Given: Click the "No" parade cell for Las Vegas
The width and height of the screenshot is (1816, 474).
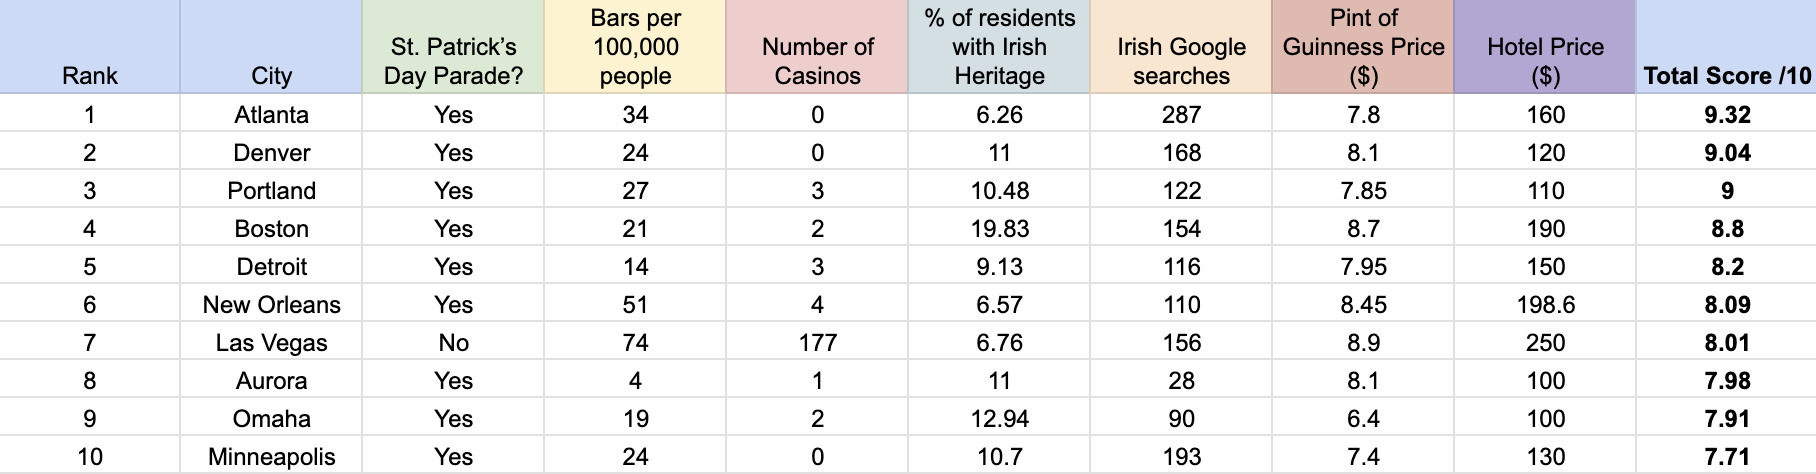Looking at the screenshot, I should click(x=453, y=343).
